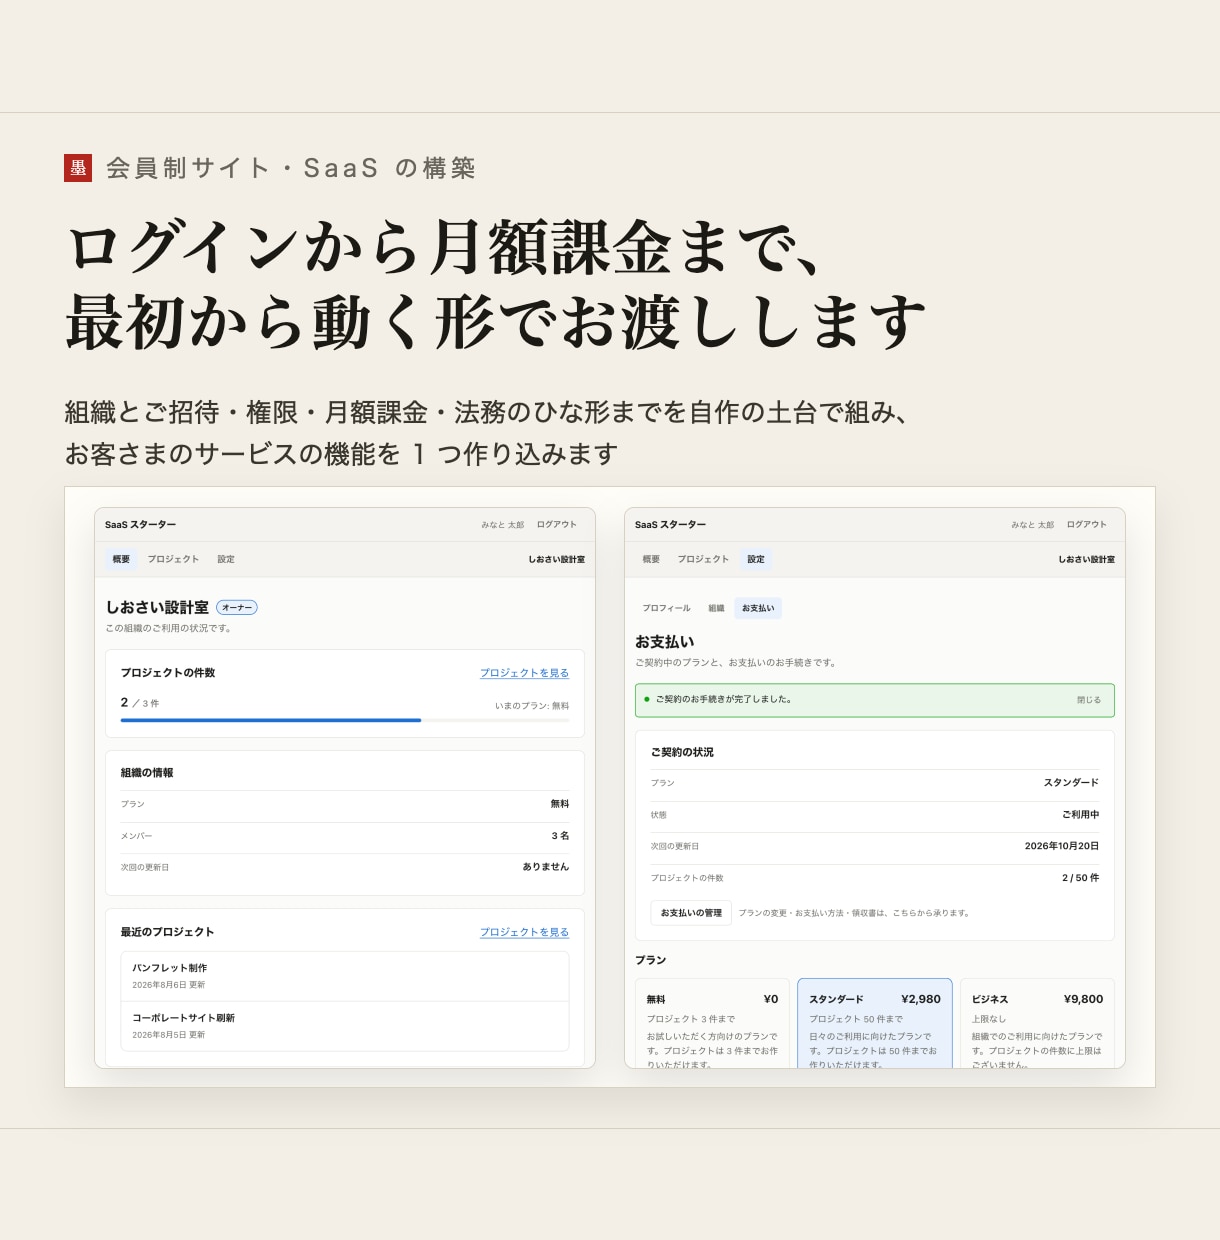Open the コーポレートサイト刷新 project row
The height and width of the screenshot is (1240, 1220).
tap(345, 1026)
